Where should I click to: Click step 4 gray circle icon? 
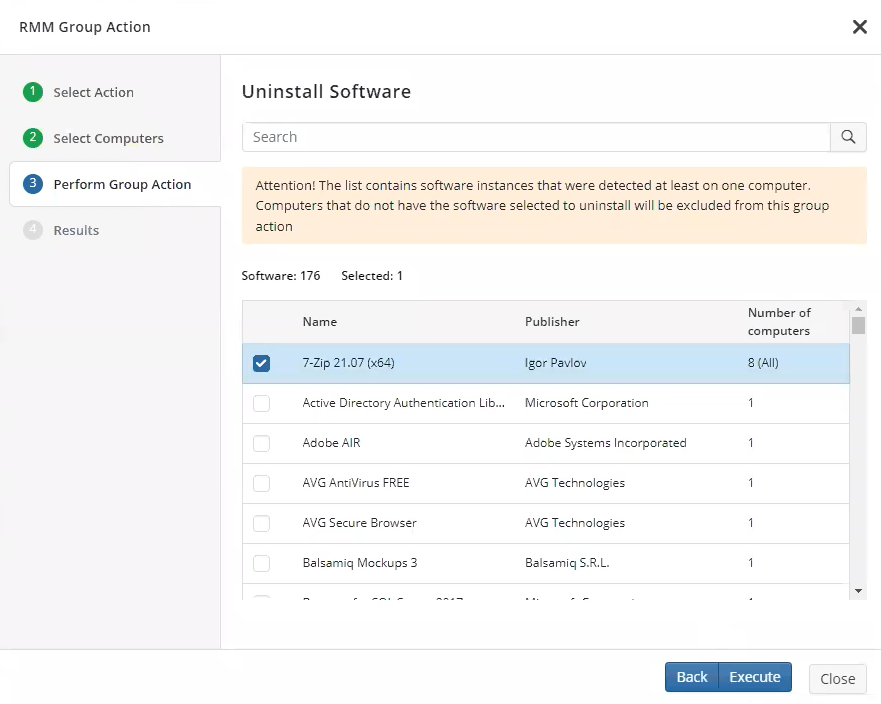pos(33,230)
